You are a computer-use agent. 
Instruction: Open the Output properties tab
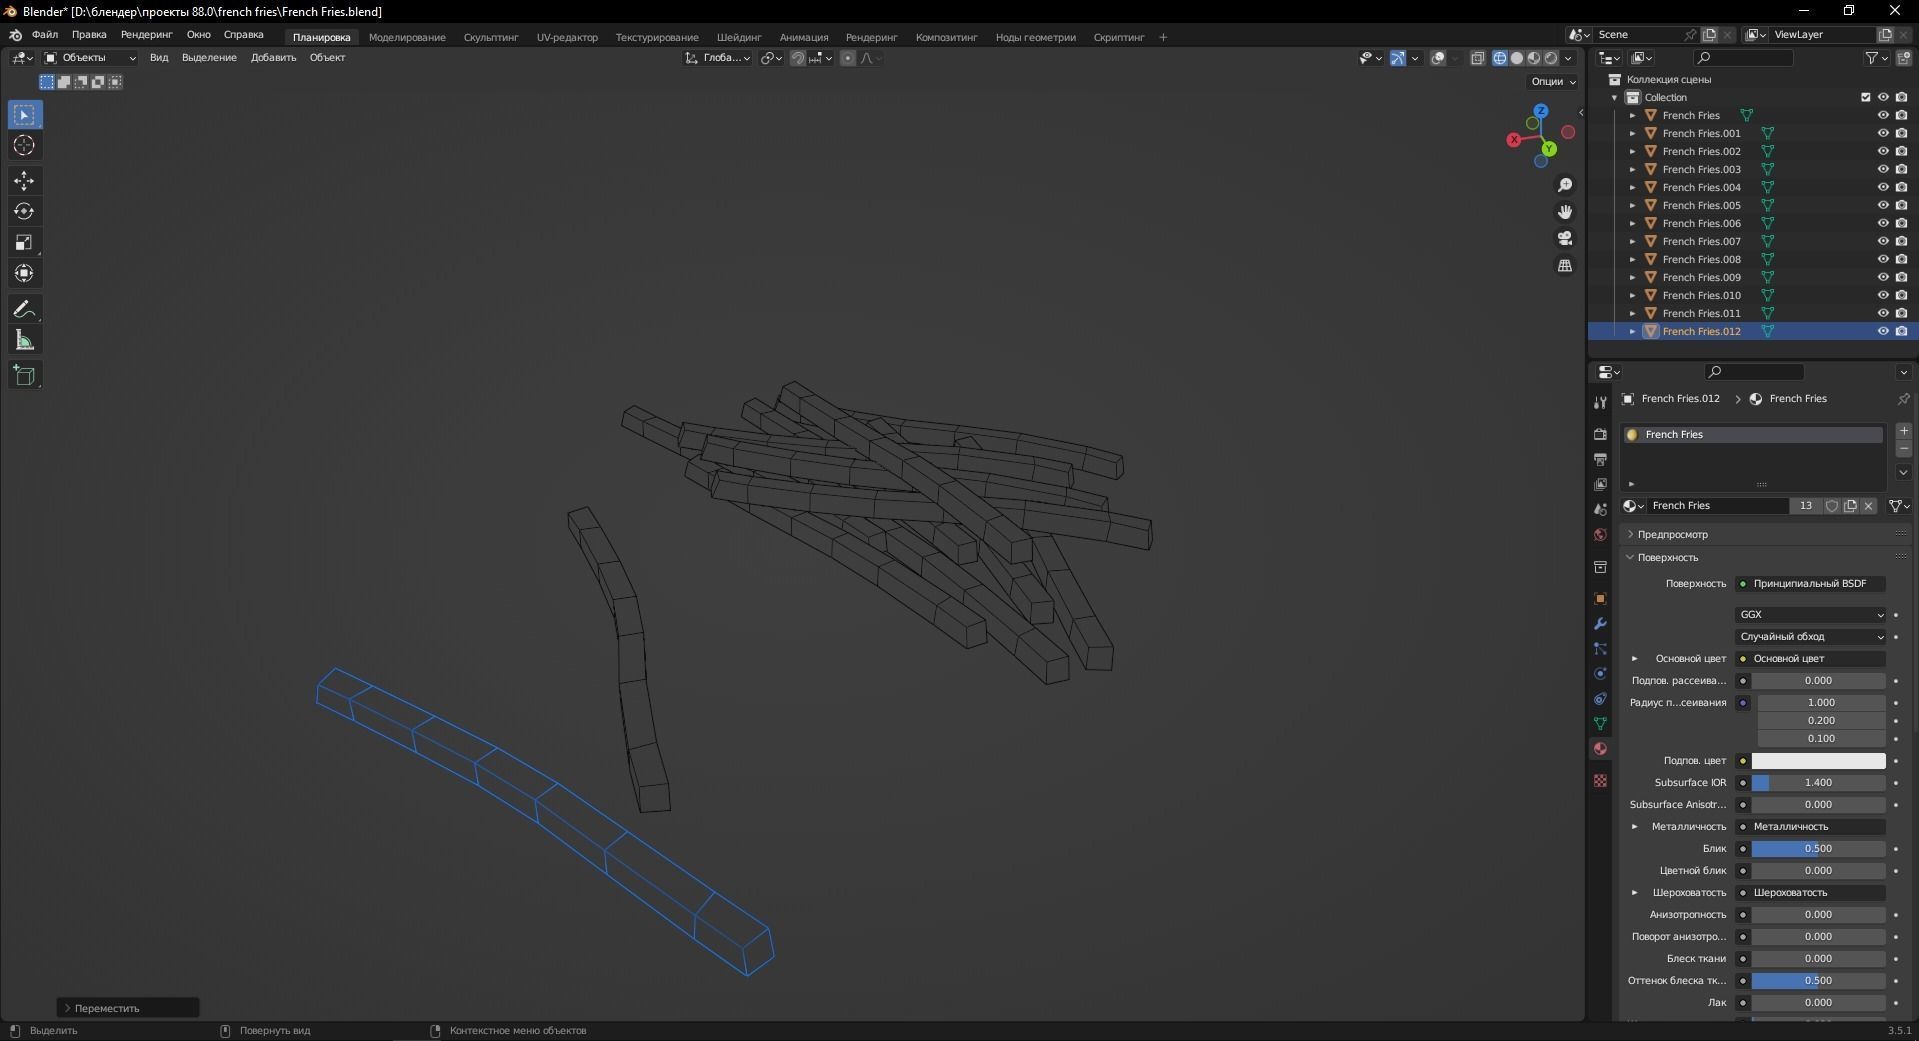[1600, 459]
